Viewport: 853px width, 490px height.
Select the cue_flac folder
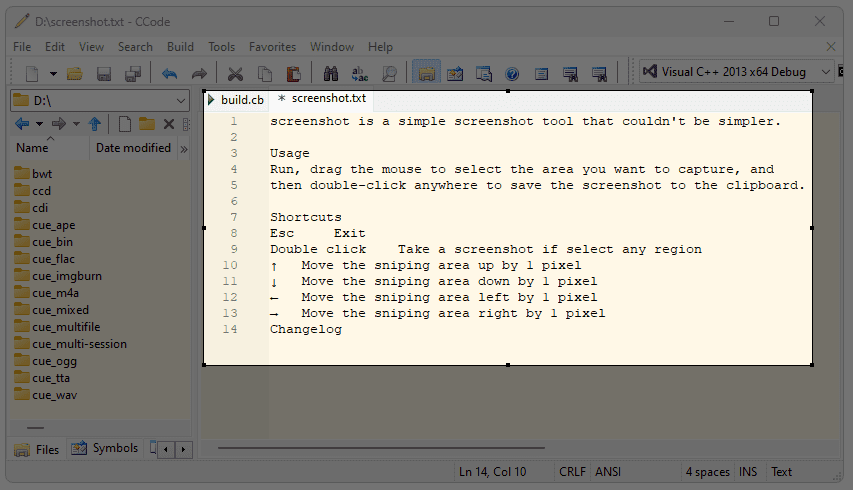coord(45,259)
